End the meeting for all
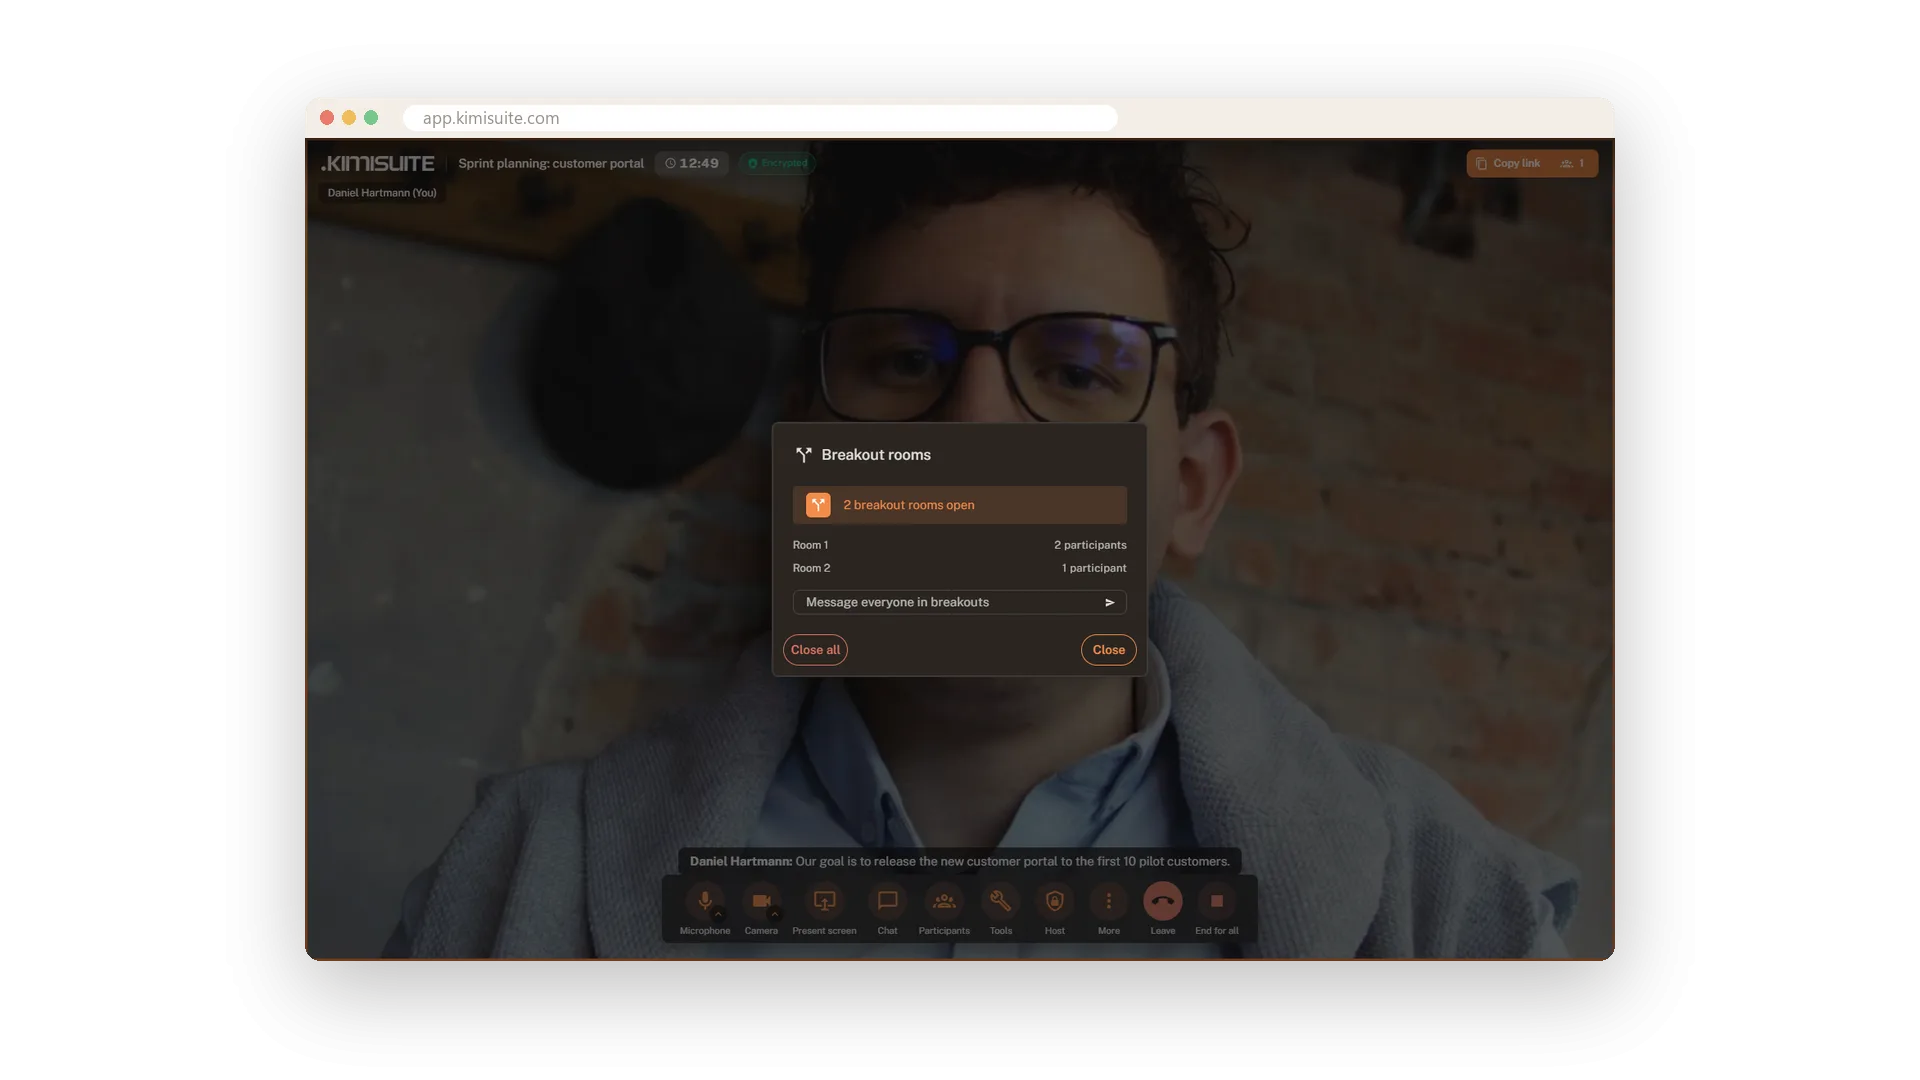Viewport: 1920px width, 1080px height. click(1216, 901)
